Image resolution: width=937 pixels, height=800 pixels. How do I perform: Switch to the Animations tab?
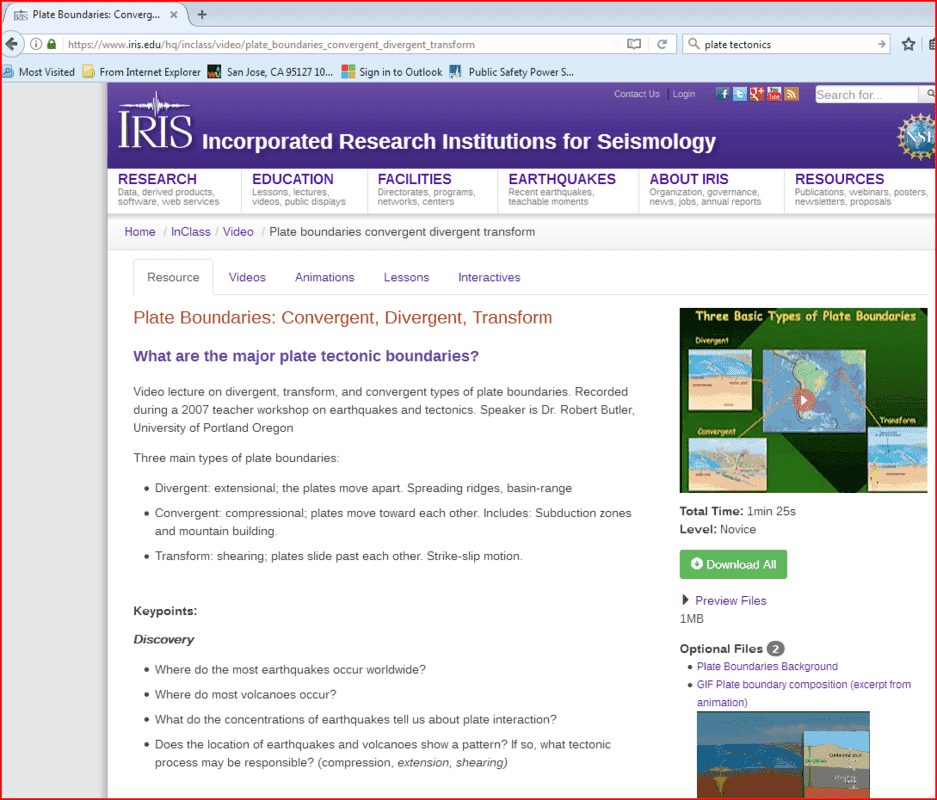324,277
